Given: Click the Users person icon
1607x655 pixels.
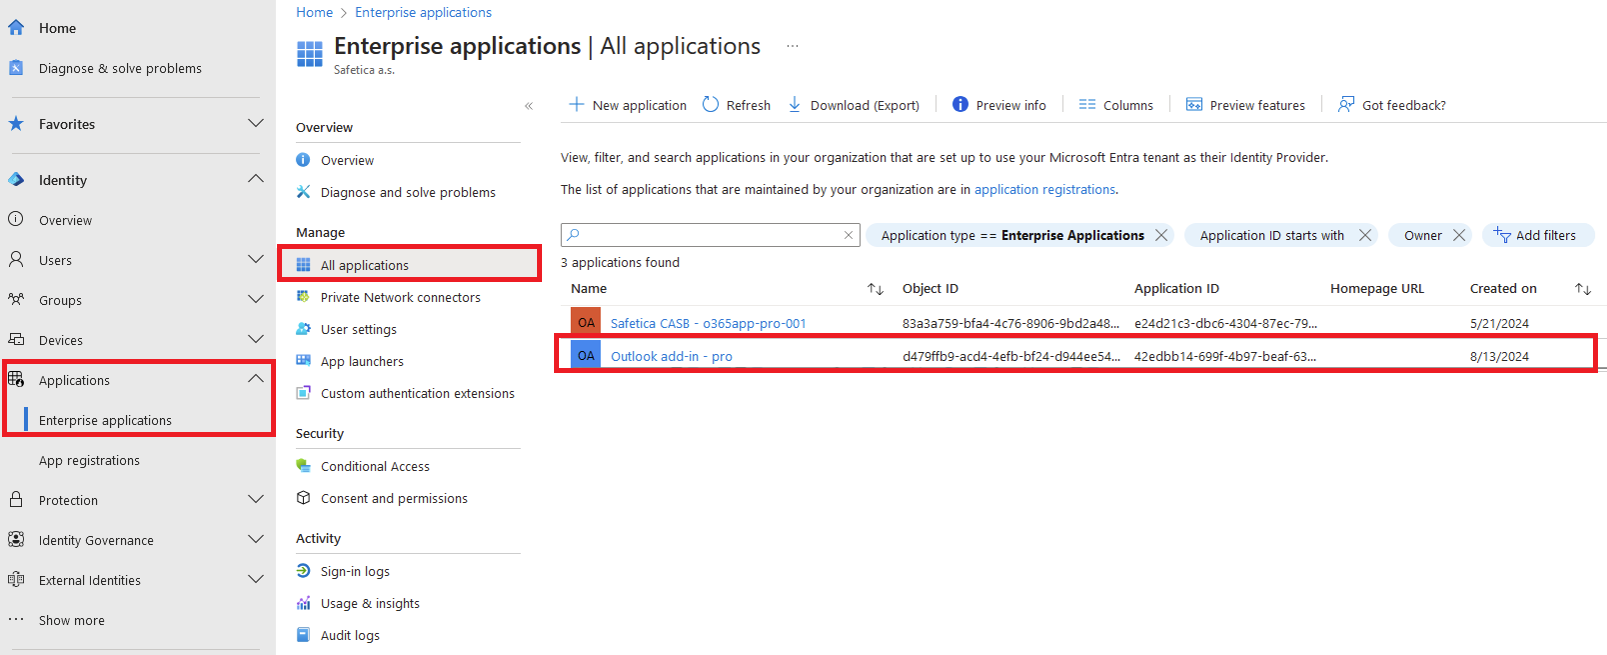Looking at the screenshot, I should coord(16,259).
